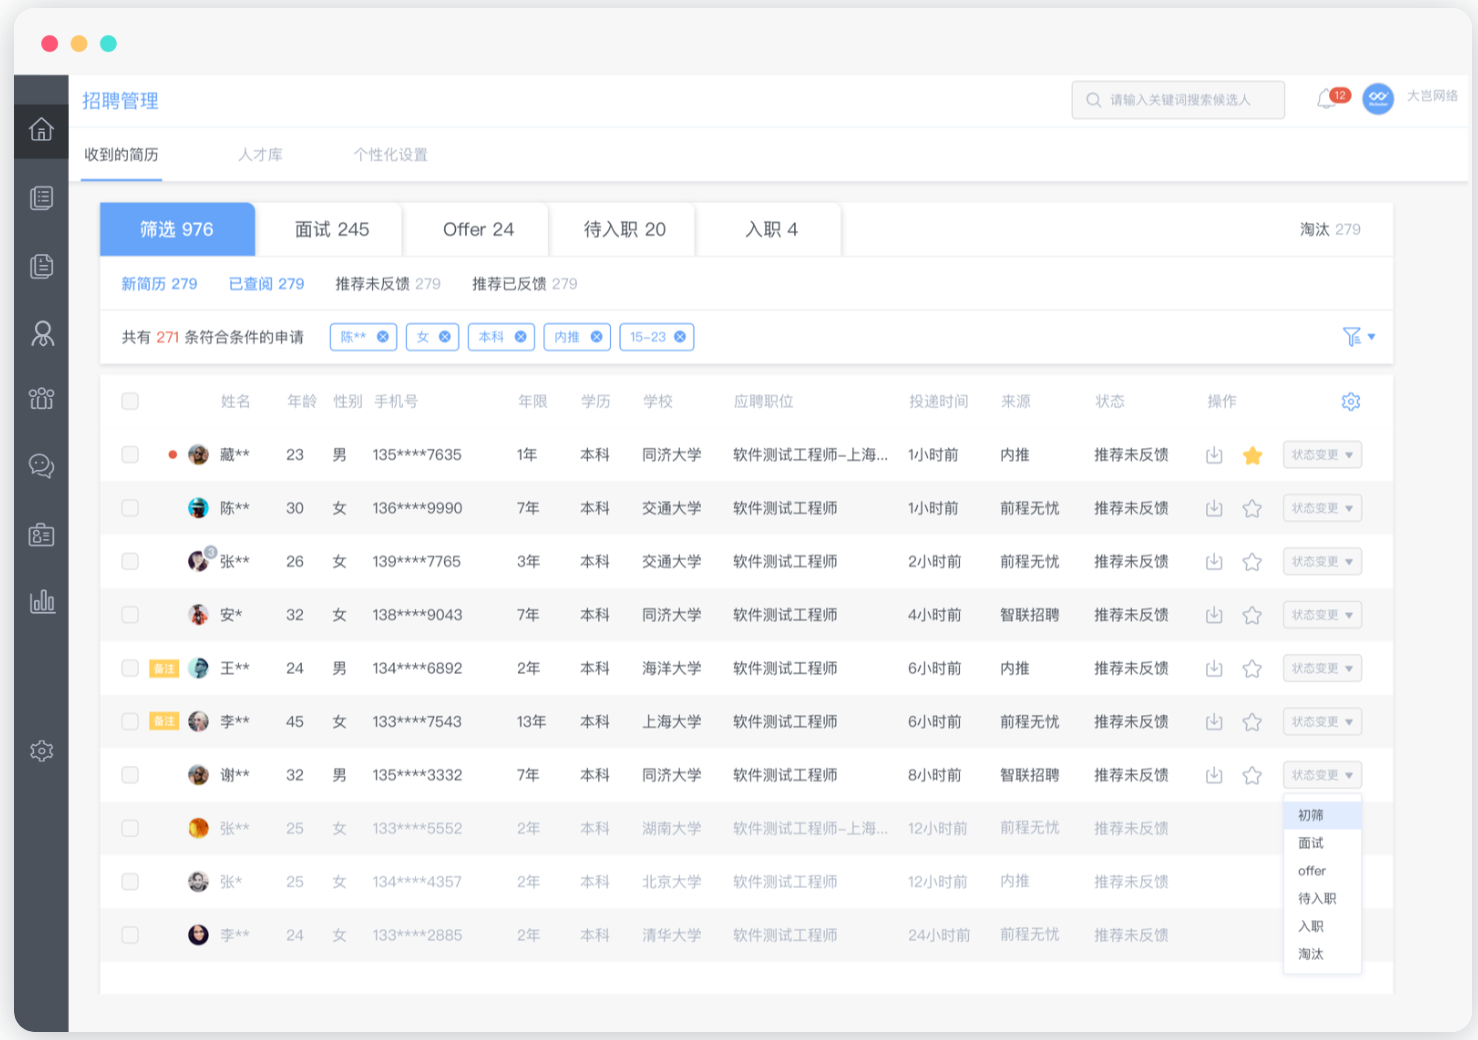The width and height of the screenshot is (1478, 1040).
Task: Choose 待入职 in status menu
Action: [1322, 898]
